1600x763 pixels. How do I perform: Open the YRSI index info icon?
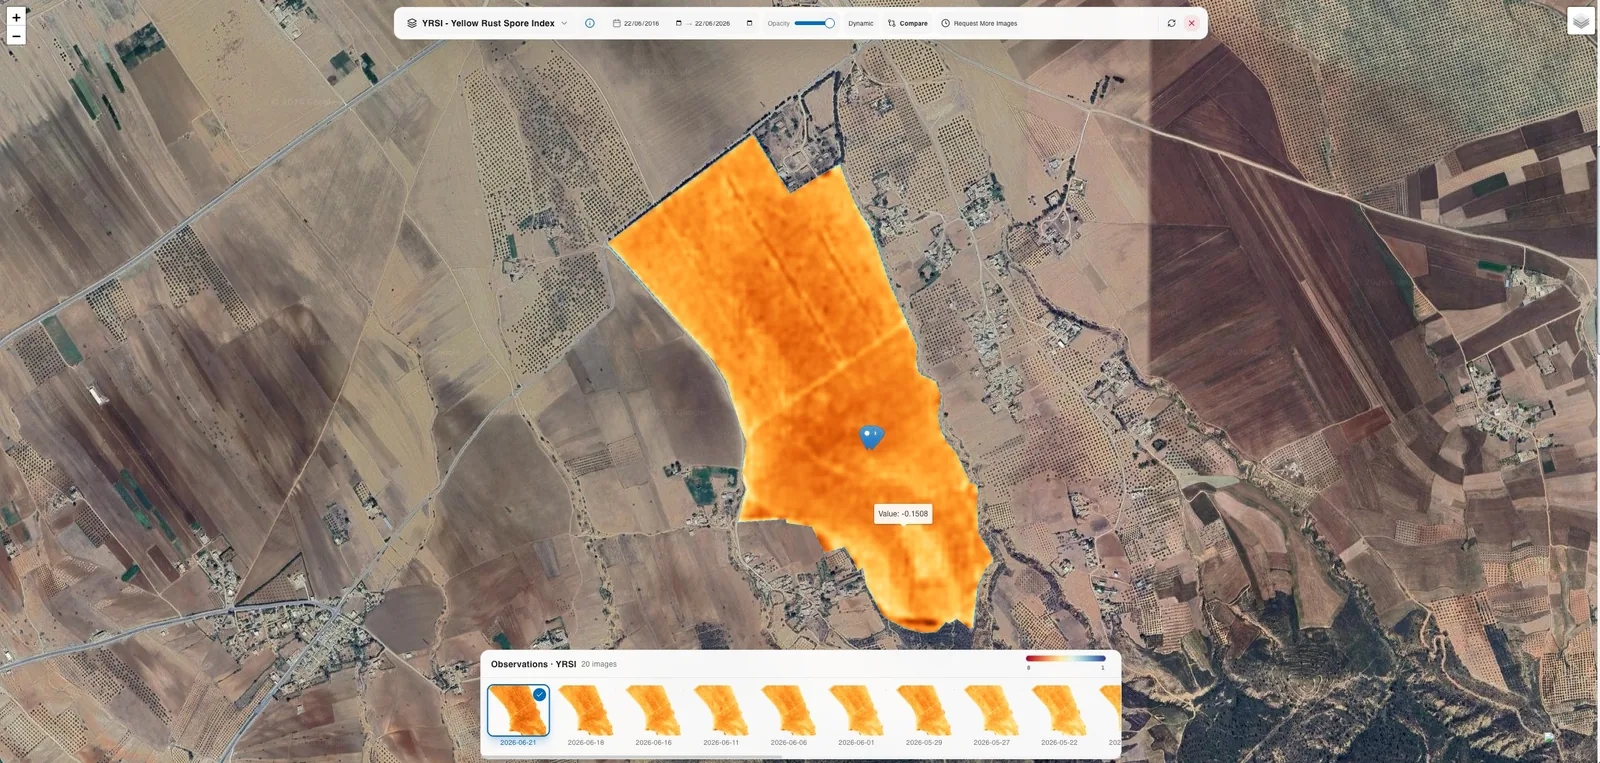coord(590,23)
